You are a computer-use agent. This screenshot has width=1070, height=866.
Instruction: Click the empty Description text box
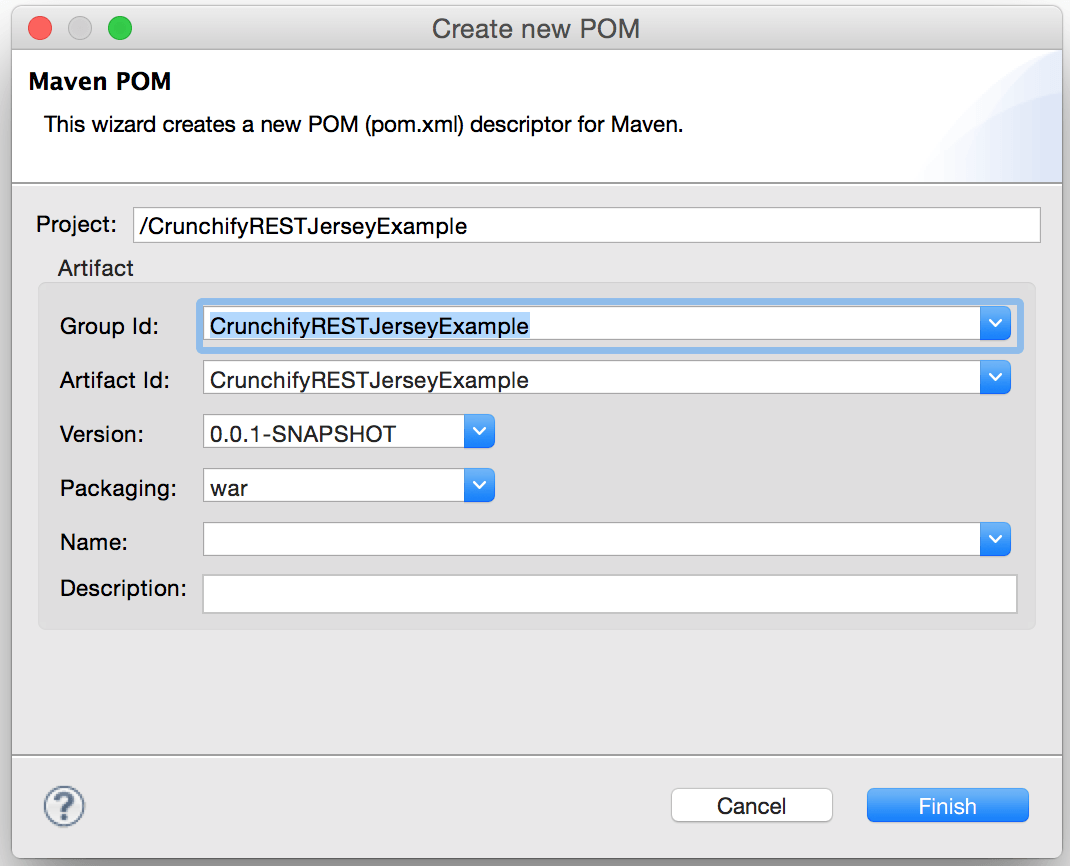pyautogui.click(x=609, y=593)
